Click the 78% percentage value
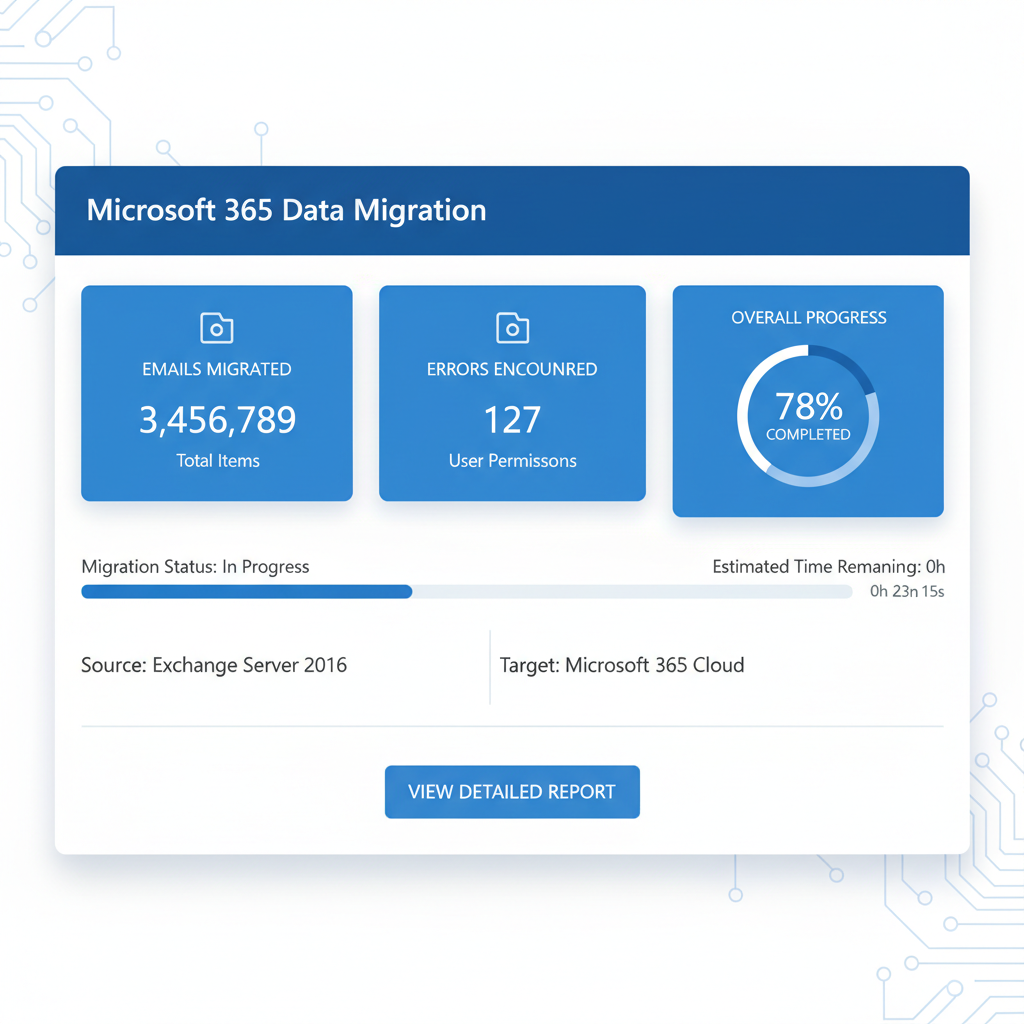 pos(808,406)
